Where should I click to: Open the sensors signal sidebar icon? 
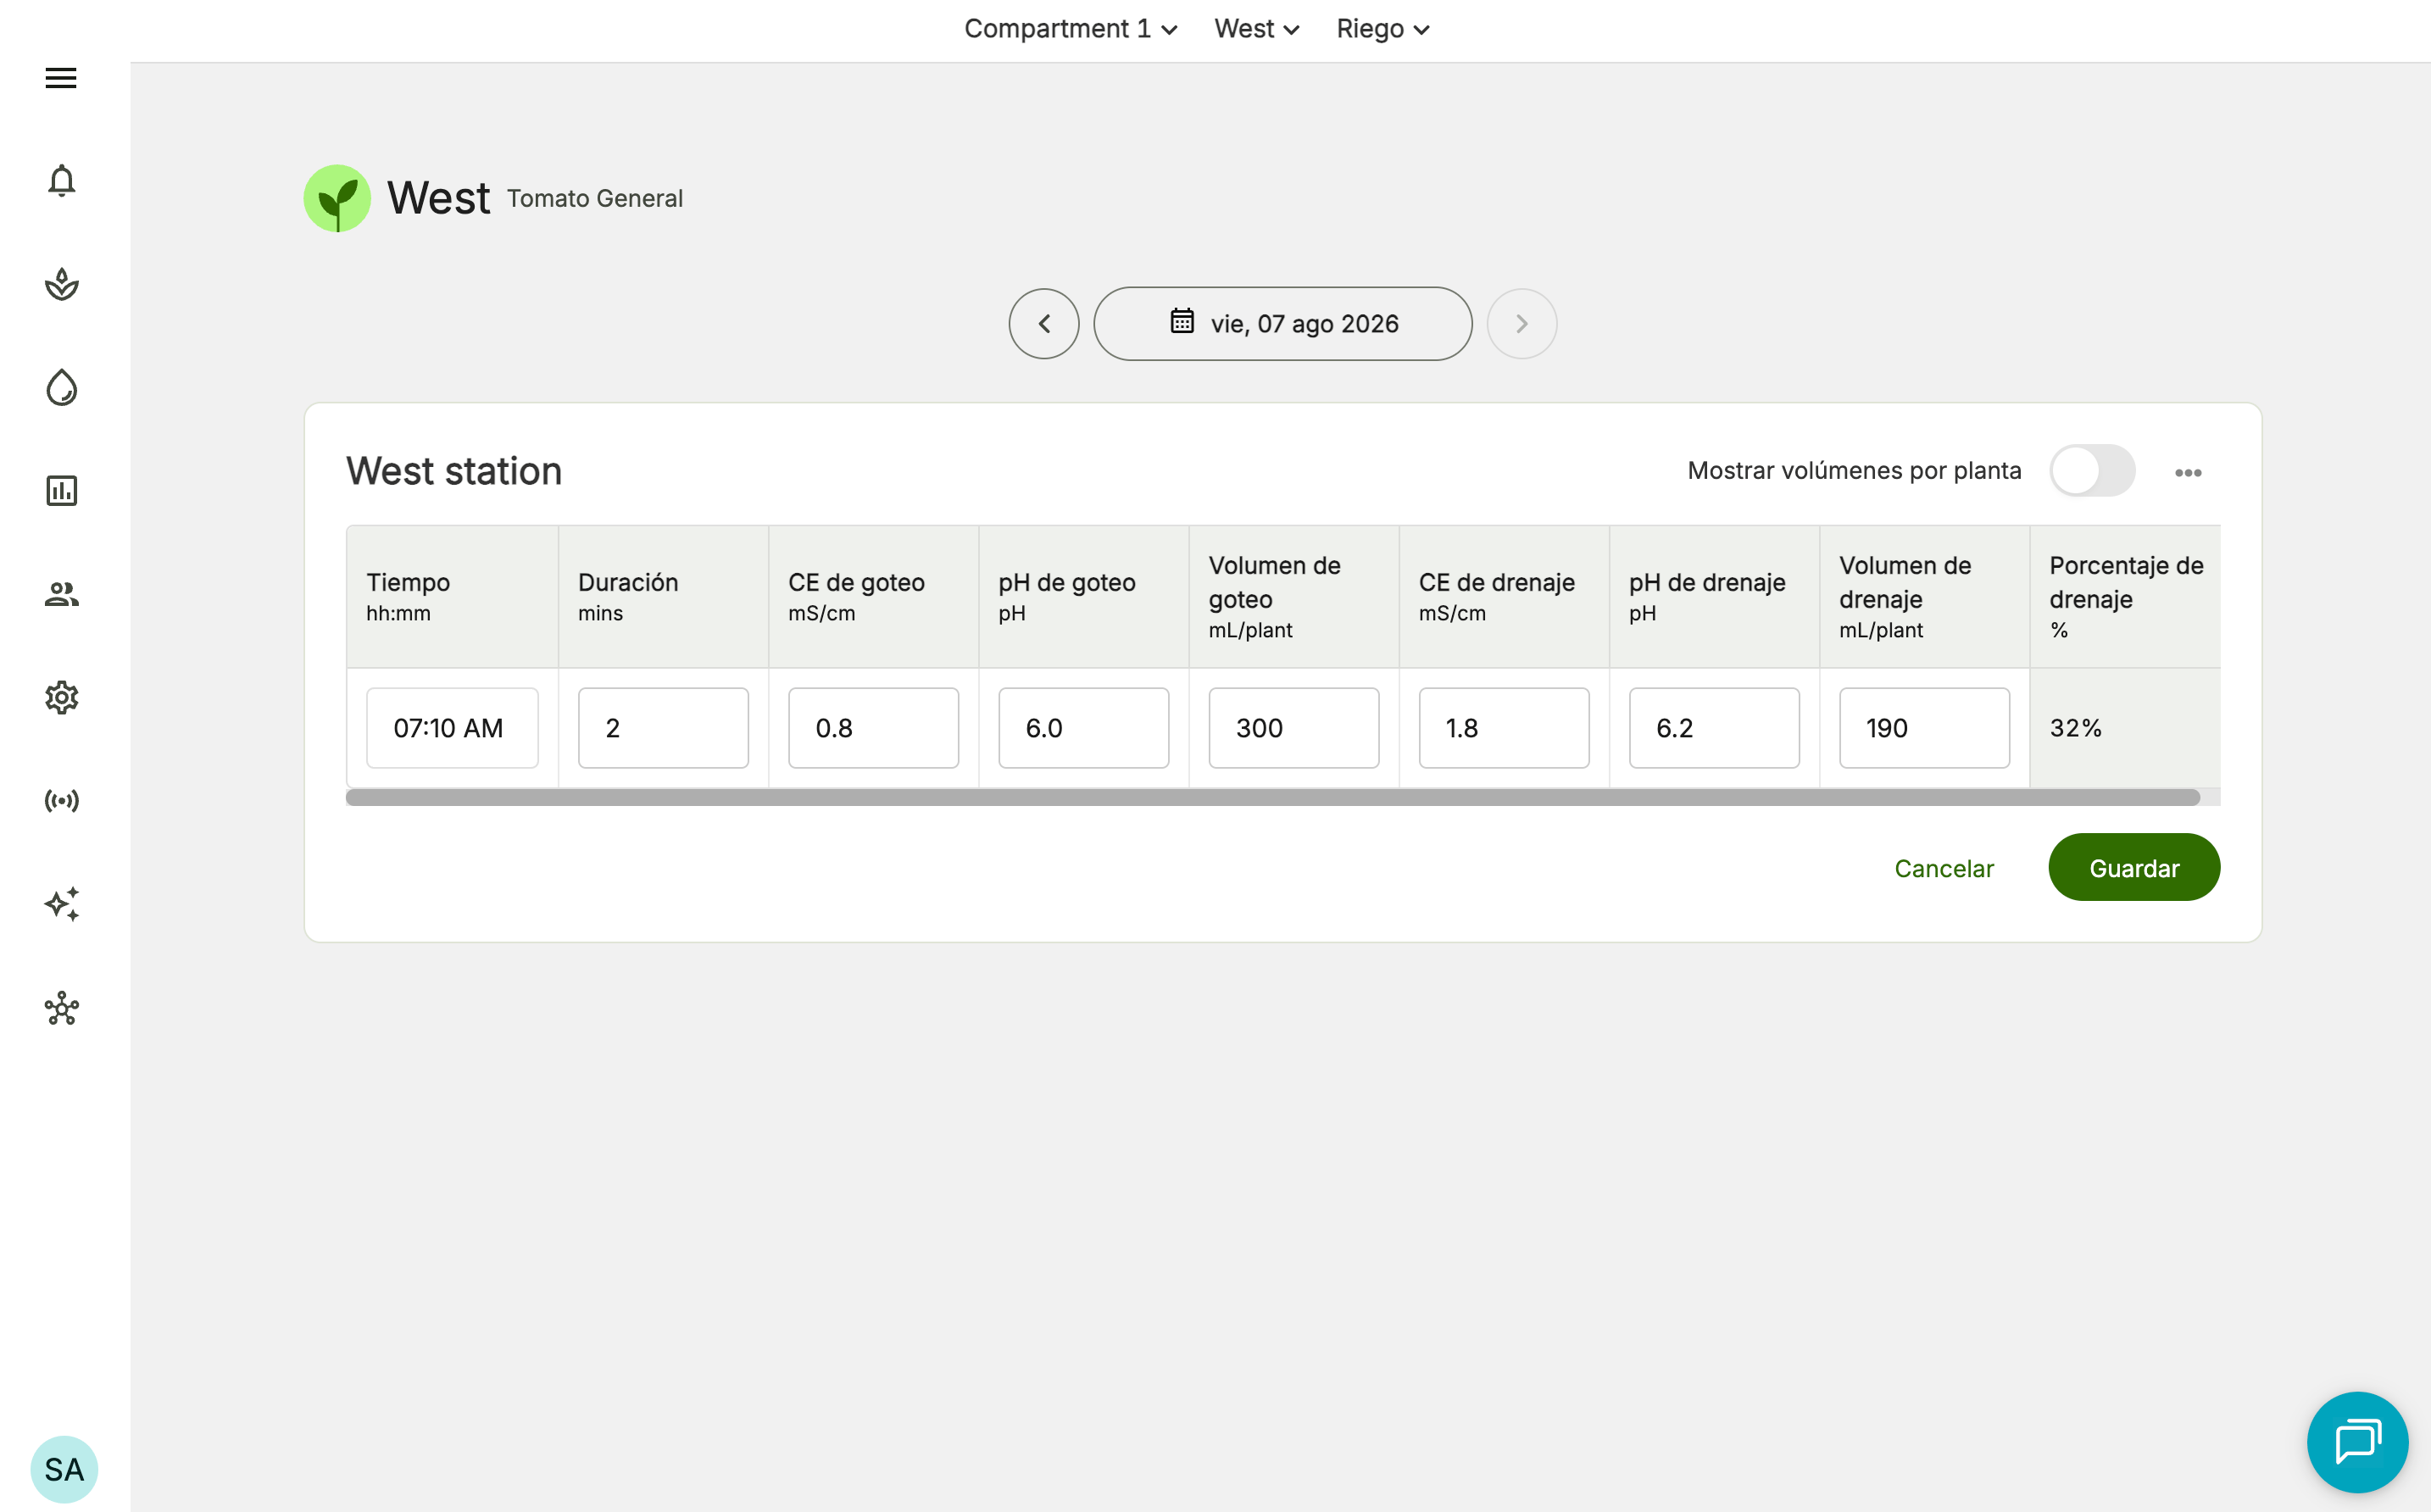click(61, 801)
